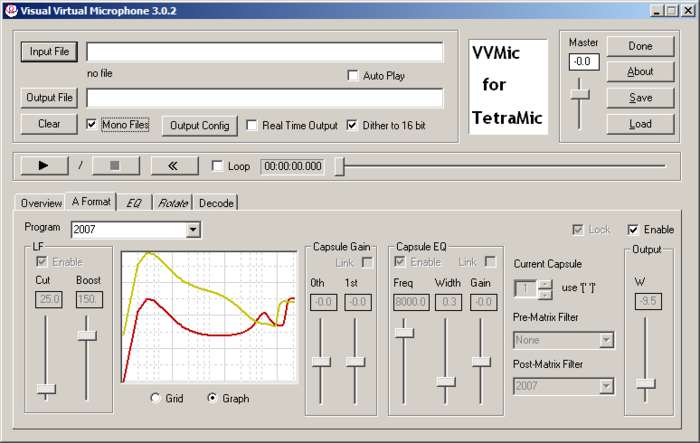
Task: Click the Save button
Action: coord(640,98)
